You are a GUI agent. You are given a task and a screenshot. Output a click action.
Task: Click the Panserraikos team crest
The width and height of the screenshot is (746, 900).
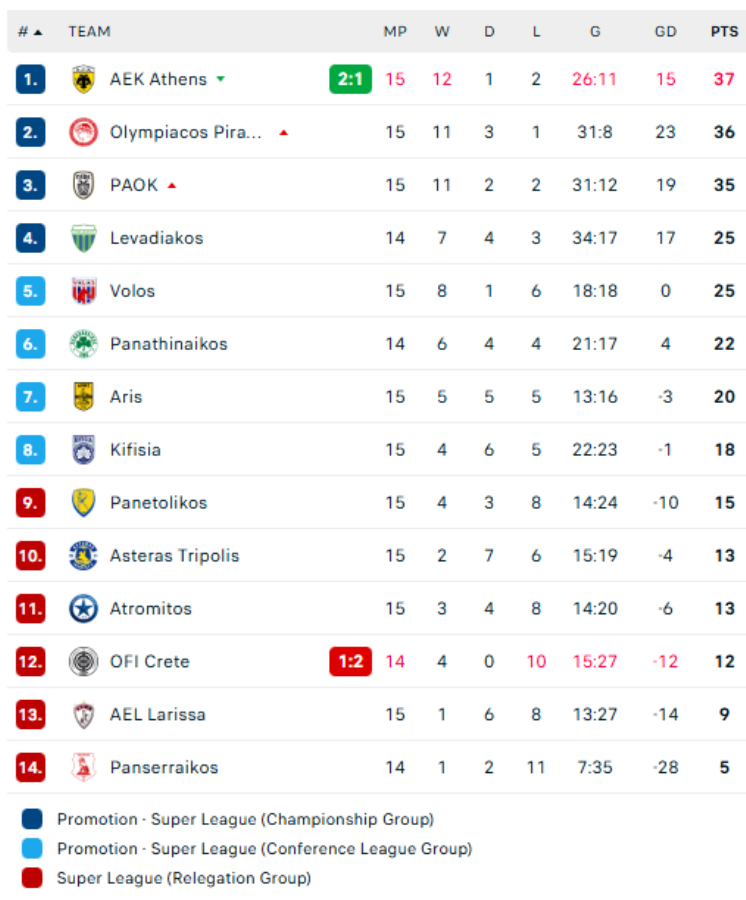(84, 767)
